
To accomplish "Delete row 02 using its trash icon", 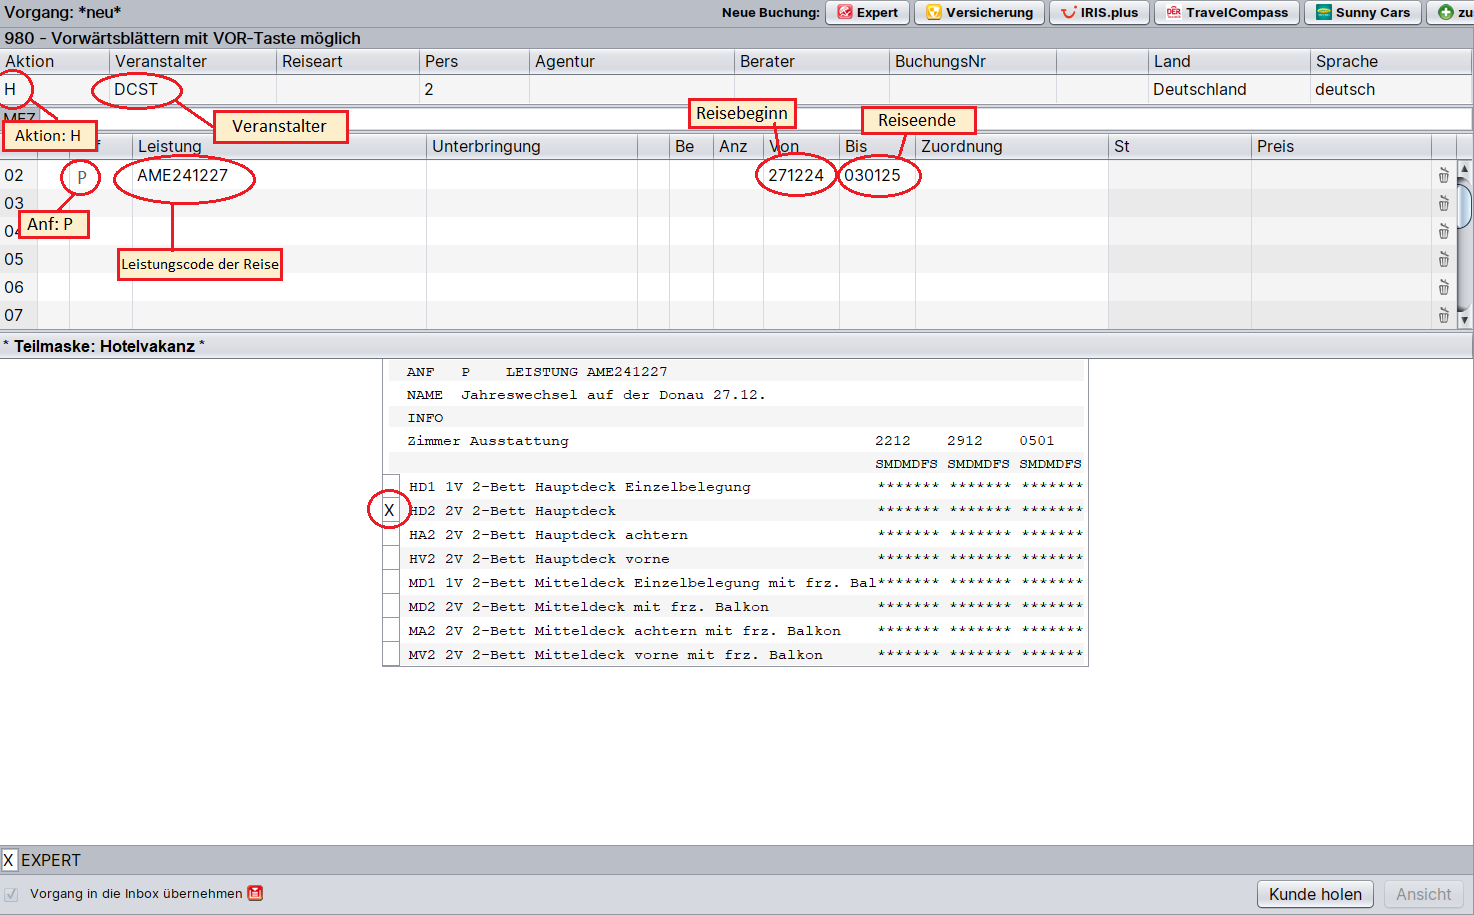I will pyautogui.click(x=1443, y=176).
